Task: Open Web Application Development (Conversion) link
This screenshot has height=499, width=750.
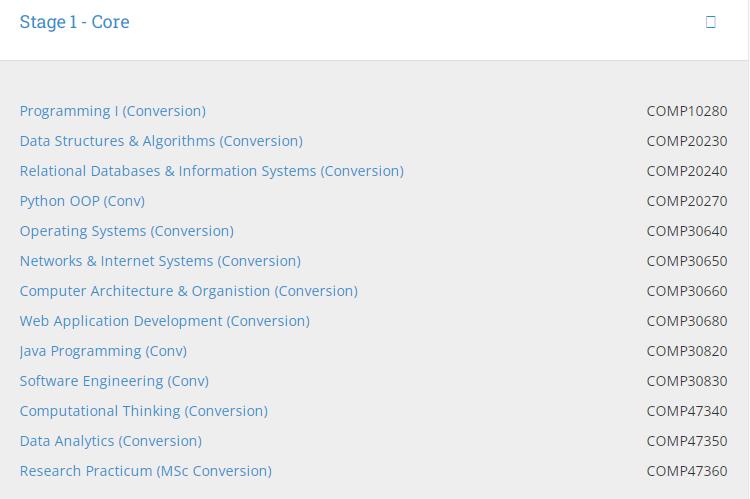Action: (x=165, y=321)
